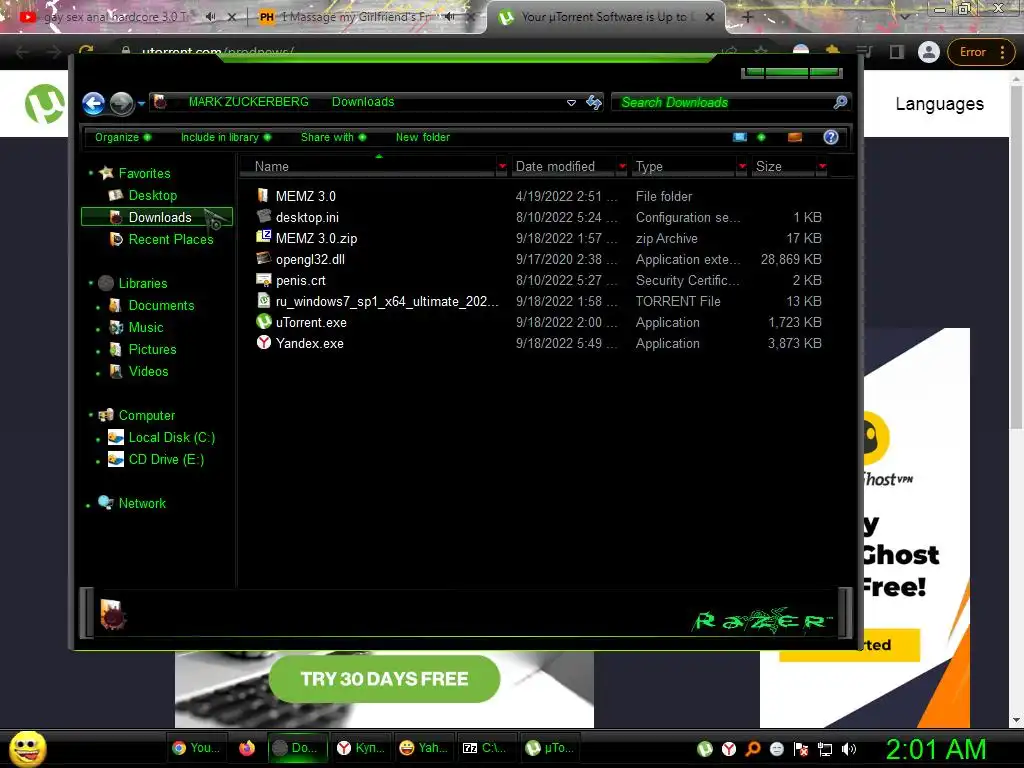The image size is (1024, 768).
Task: Sort files by Date modified column
Action: pos(563,167)
